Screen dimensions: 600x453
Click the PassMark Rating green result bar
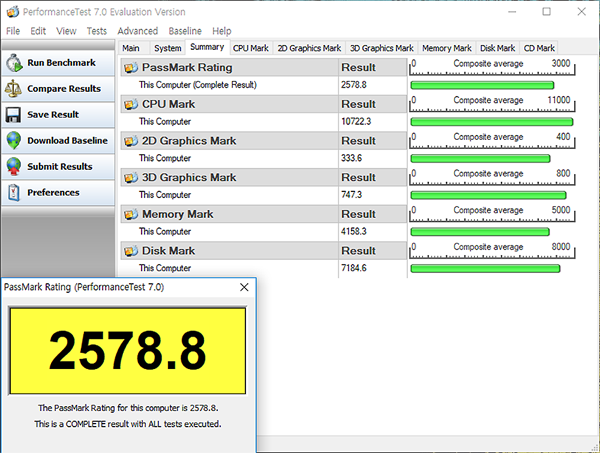(x=482, y=85)
